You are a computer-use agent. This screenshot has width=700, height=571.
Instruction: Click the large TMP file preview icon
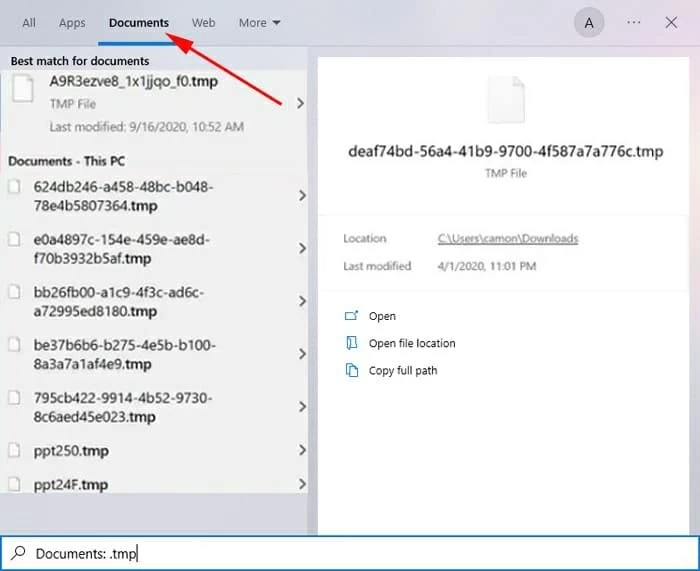(x=505, y=100)
